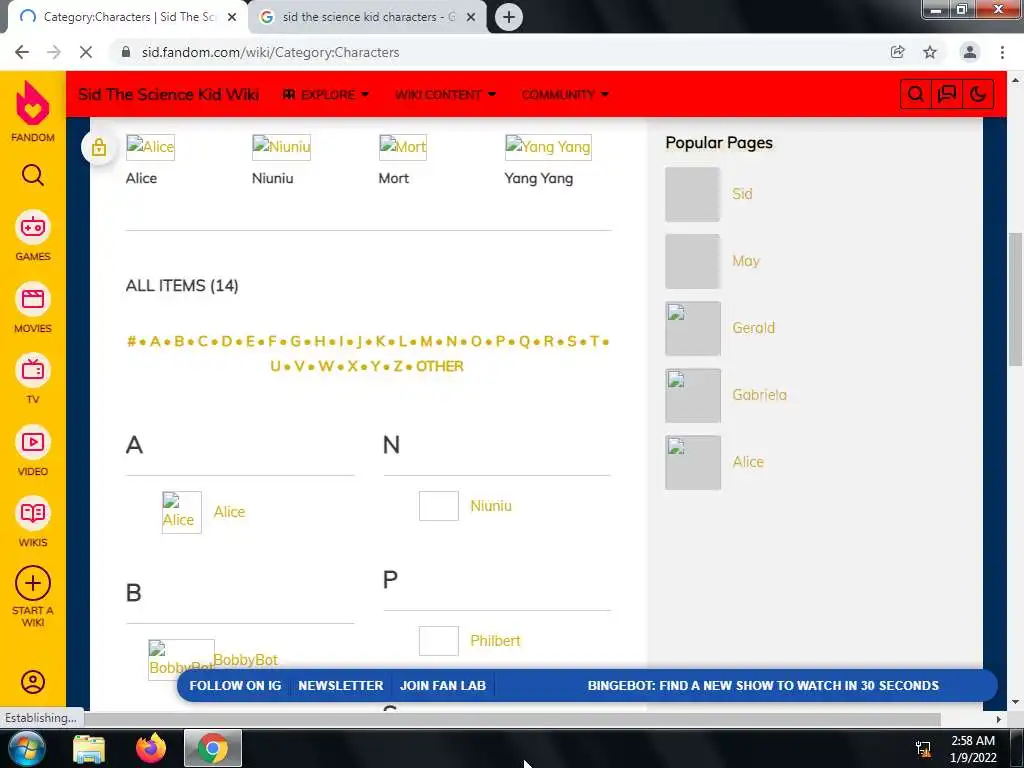Click the Mort trending image
Screen dimensions: 1024x768
[x=403, y=147]
